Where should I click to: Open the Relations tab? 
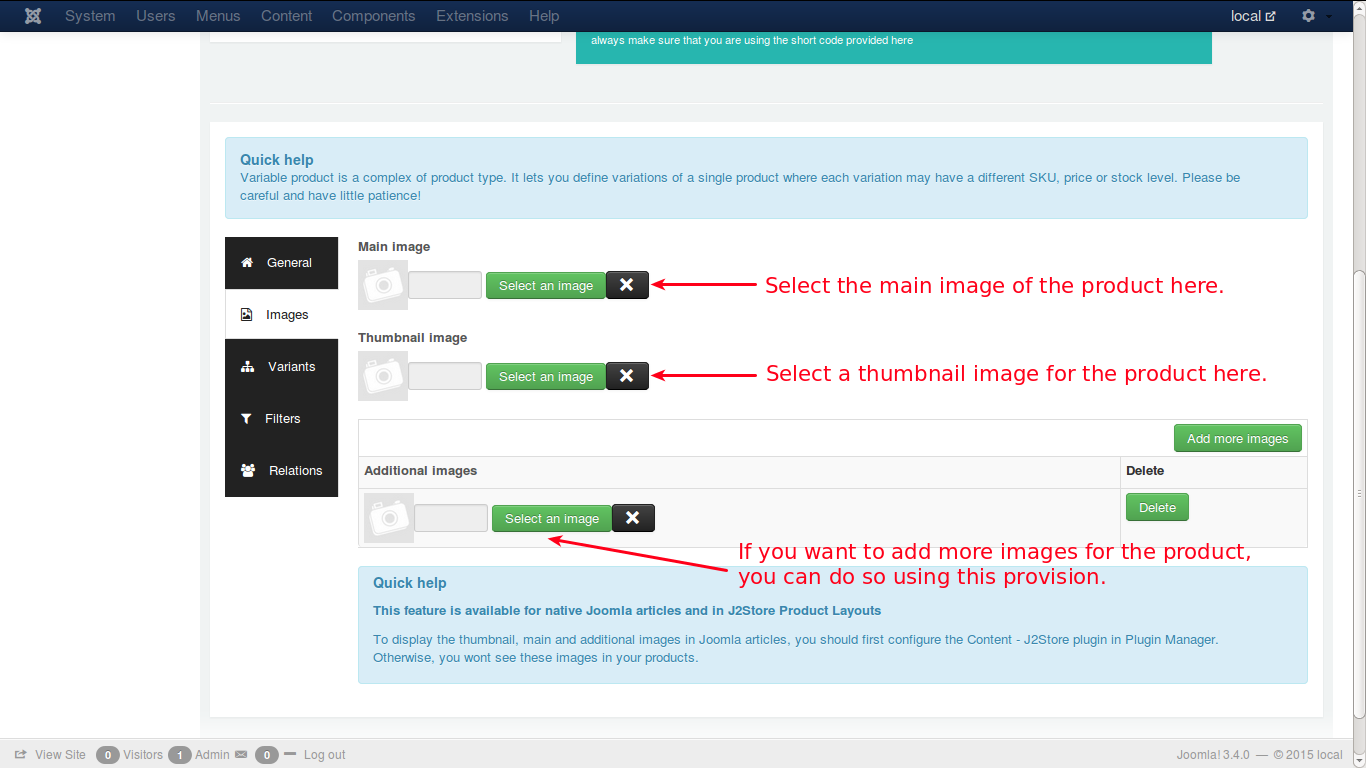click(281, 471)
